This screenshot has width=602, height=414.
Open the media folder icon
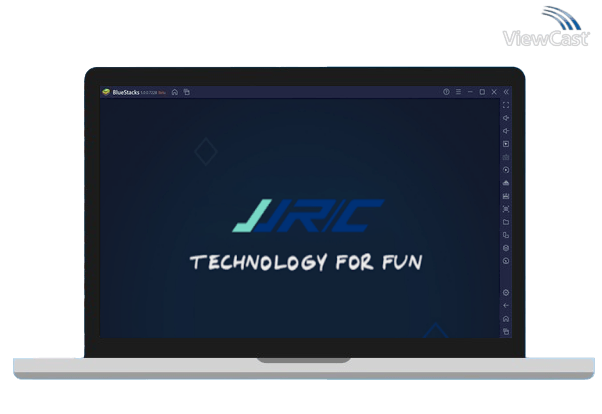(506, 222)
